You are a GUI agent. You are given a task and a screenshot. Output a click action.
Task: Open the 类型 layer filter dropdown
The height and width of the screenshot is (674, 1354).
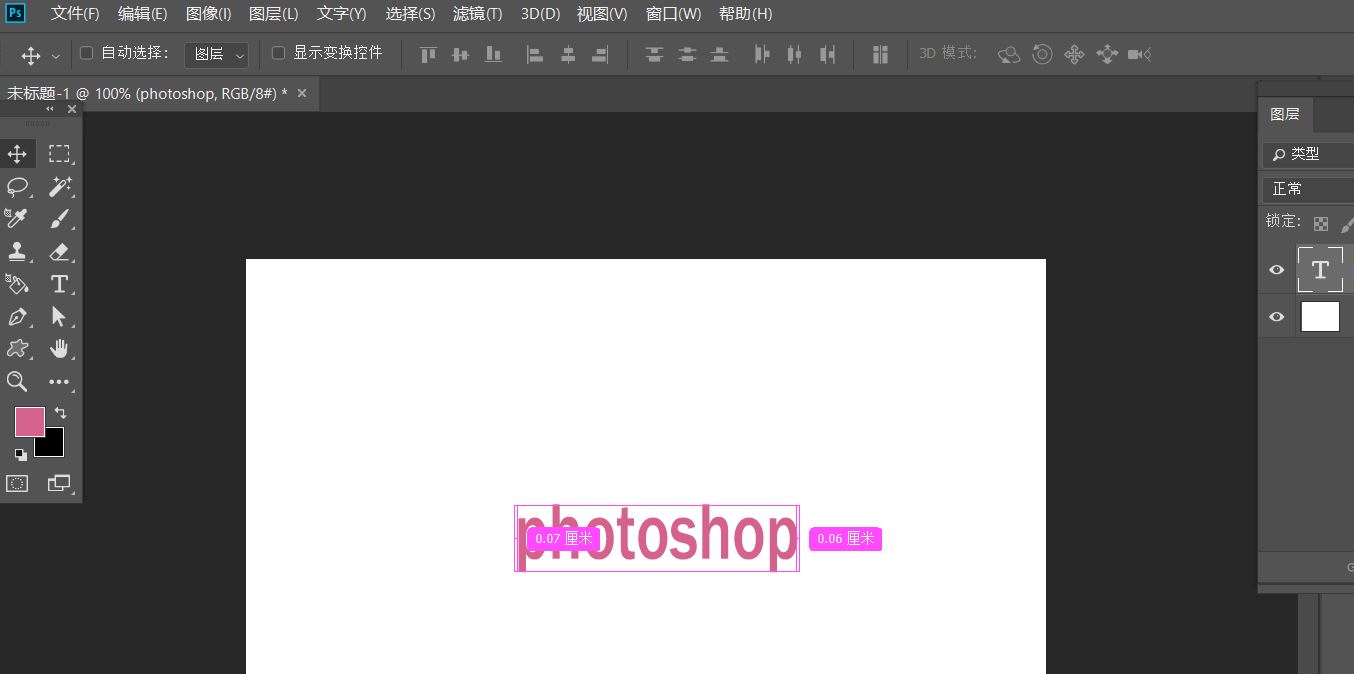[x=1308, y=154]
